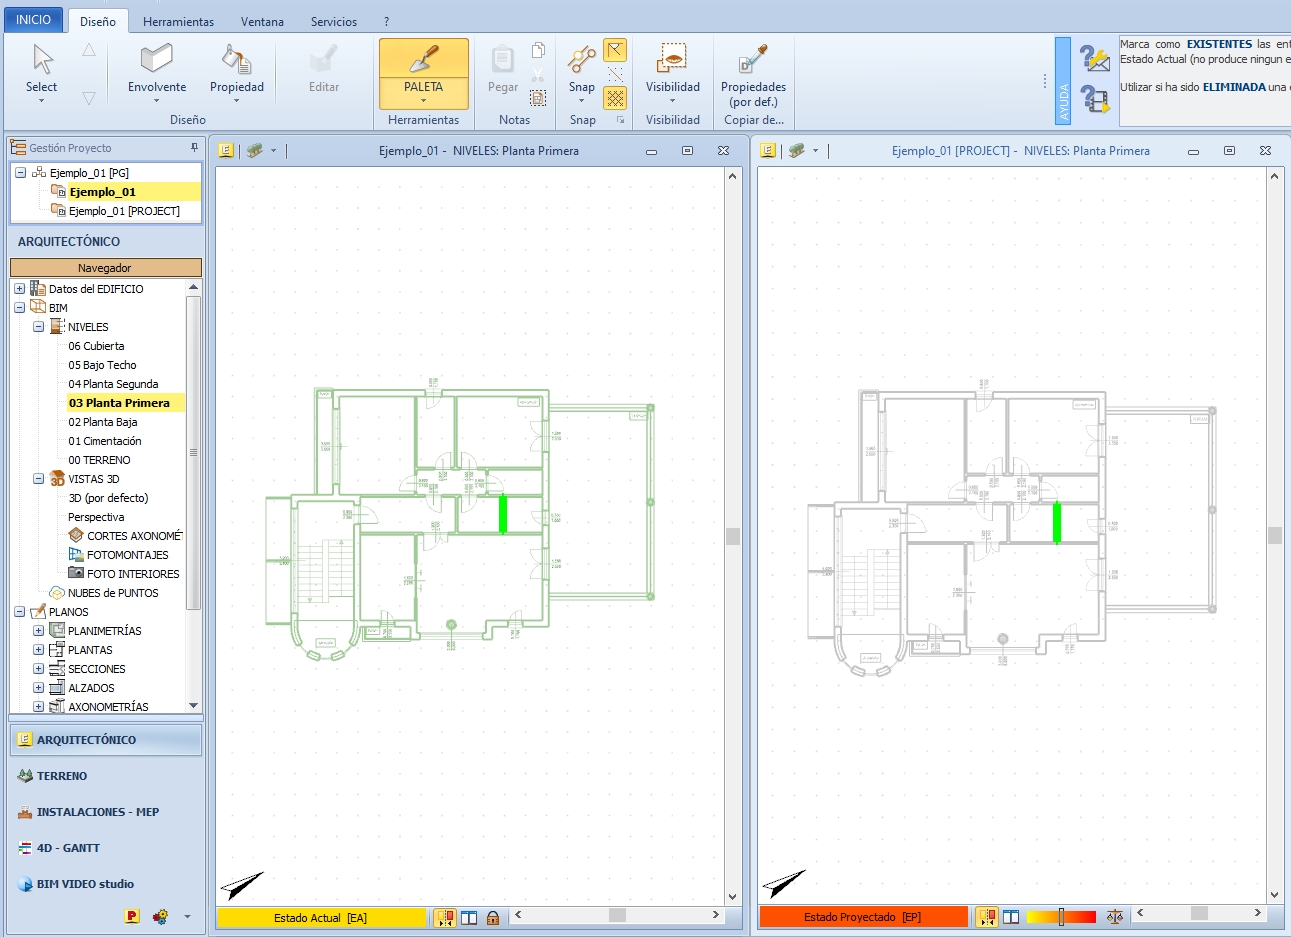Open the ARQUITECTÓNICO module button
The height and width of the screenshot is (937, 1291).
pyautogui.click(x=105, y=740)
